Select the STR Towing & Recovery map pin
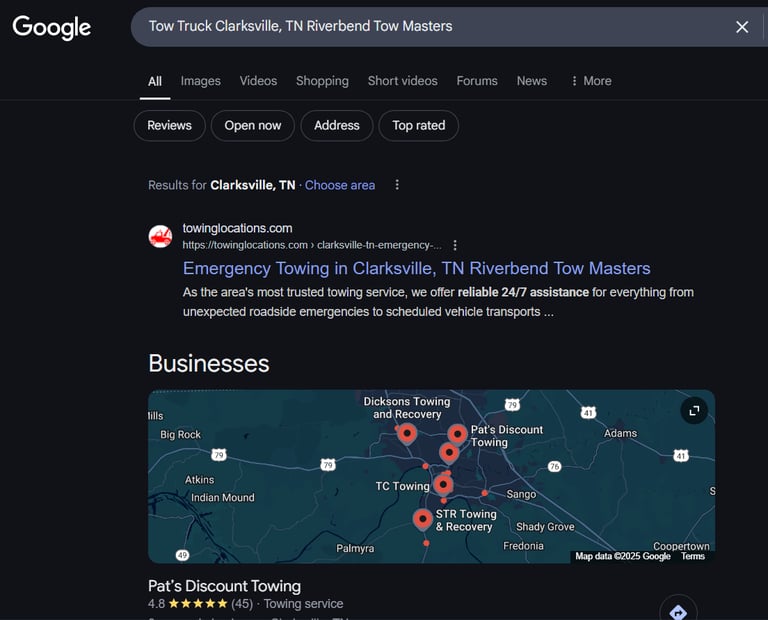This screenshot has width=768, height=620. pos(422,519)
